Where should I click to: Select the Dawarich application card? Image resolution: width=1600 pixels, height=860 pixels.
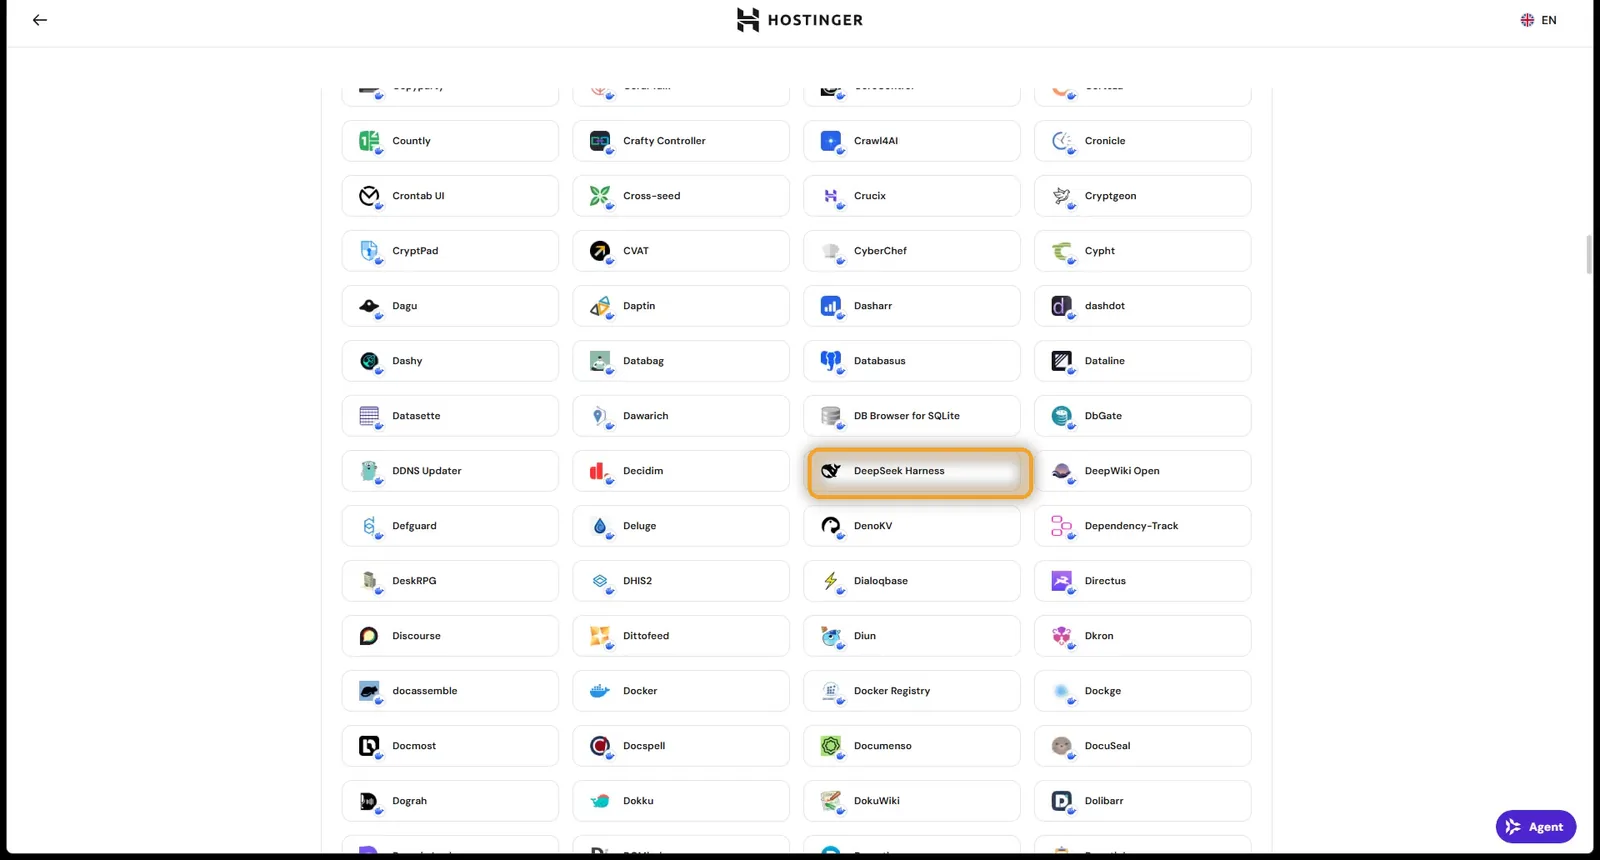(x=681, y=416)
